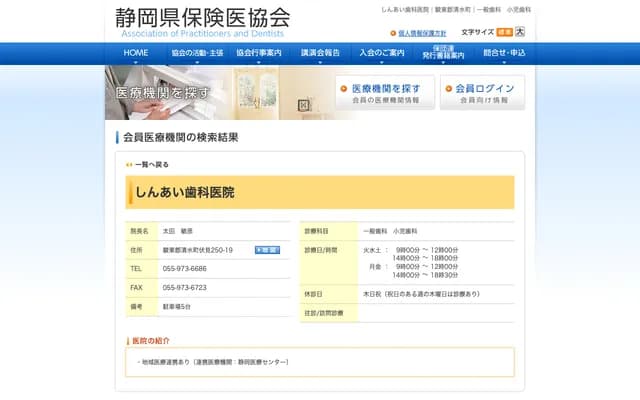Expand the 協会の活動・主張 menu
640x400 pixels.
point(197,53)
